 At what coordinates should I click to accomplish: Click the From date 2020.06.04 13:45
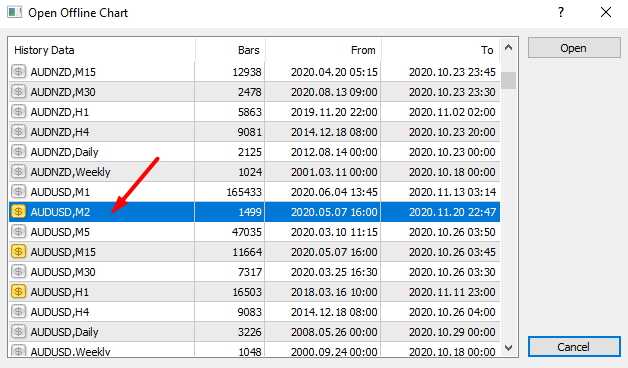pos(334,192)
